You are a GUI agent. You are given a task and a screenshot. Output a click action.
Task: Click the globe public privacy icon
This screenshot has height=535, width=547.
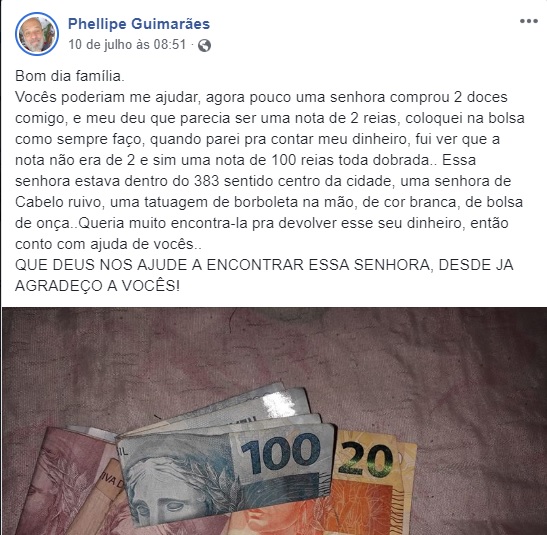point(204,45)
